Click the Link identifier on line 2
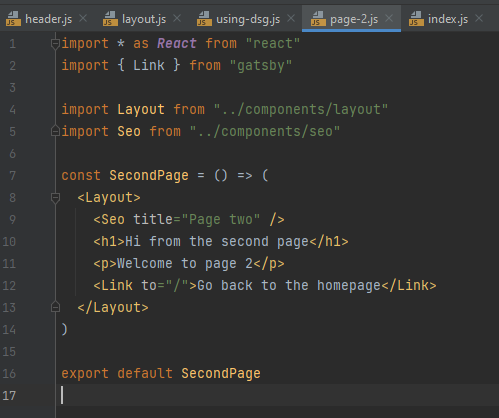Image resolution: width=499 pixels, height=418 pixels. 149,66
